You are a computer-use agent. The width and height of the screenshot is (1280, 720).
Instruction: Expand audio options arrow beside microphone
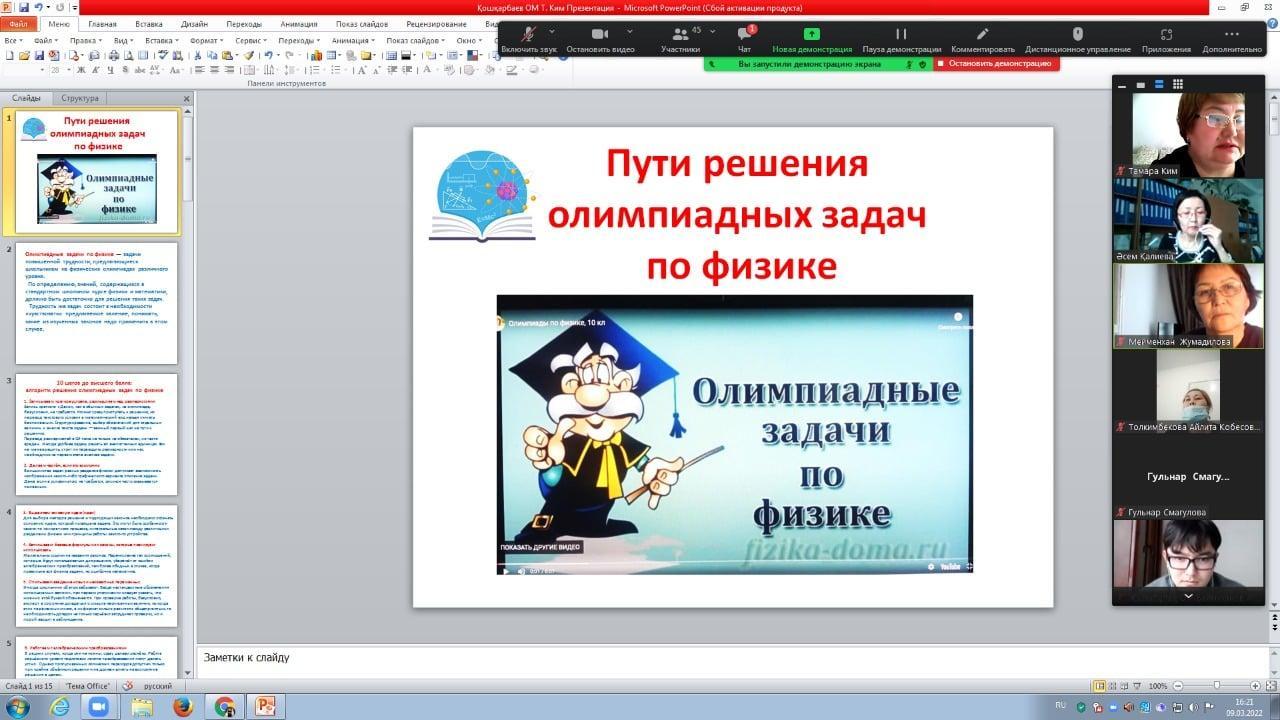coord(554,32)
